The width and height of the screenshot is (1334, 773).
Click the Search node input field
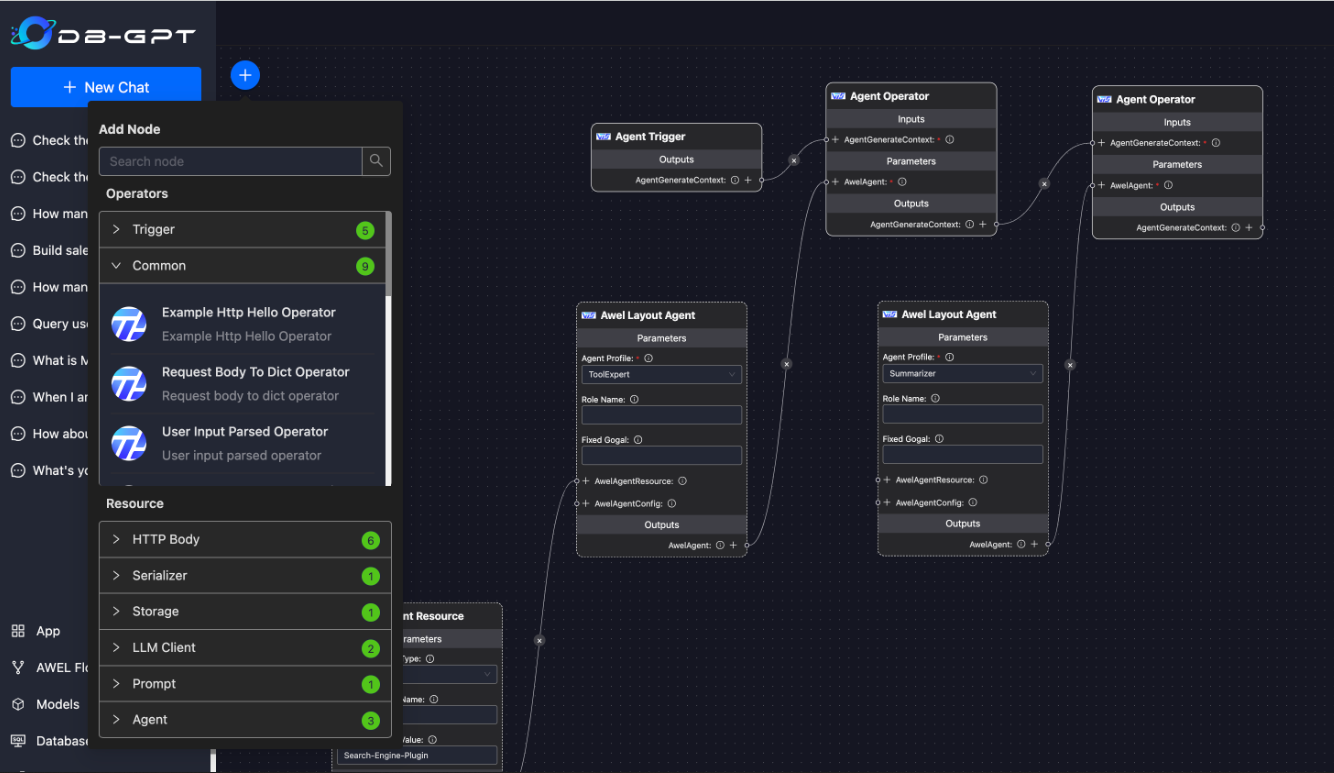[x=231, y=161]
